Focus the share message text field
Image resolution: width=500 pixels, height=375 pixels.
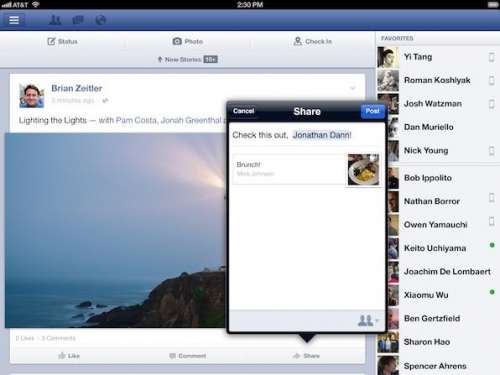307,135
